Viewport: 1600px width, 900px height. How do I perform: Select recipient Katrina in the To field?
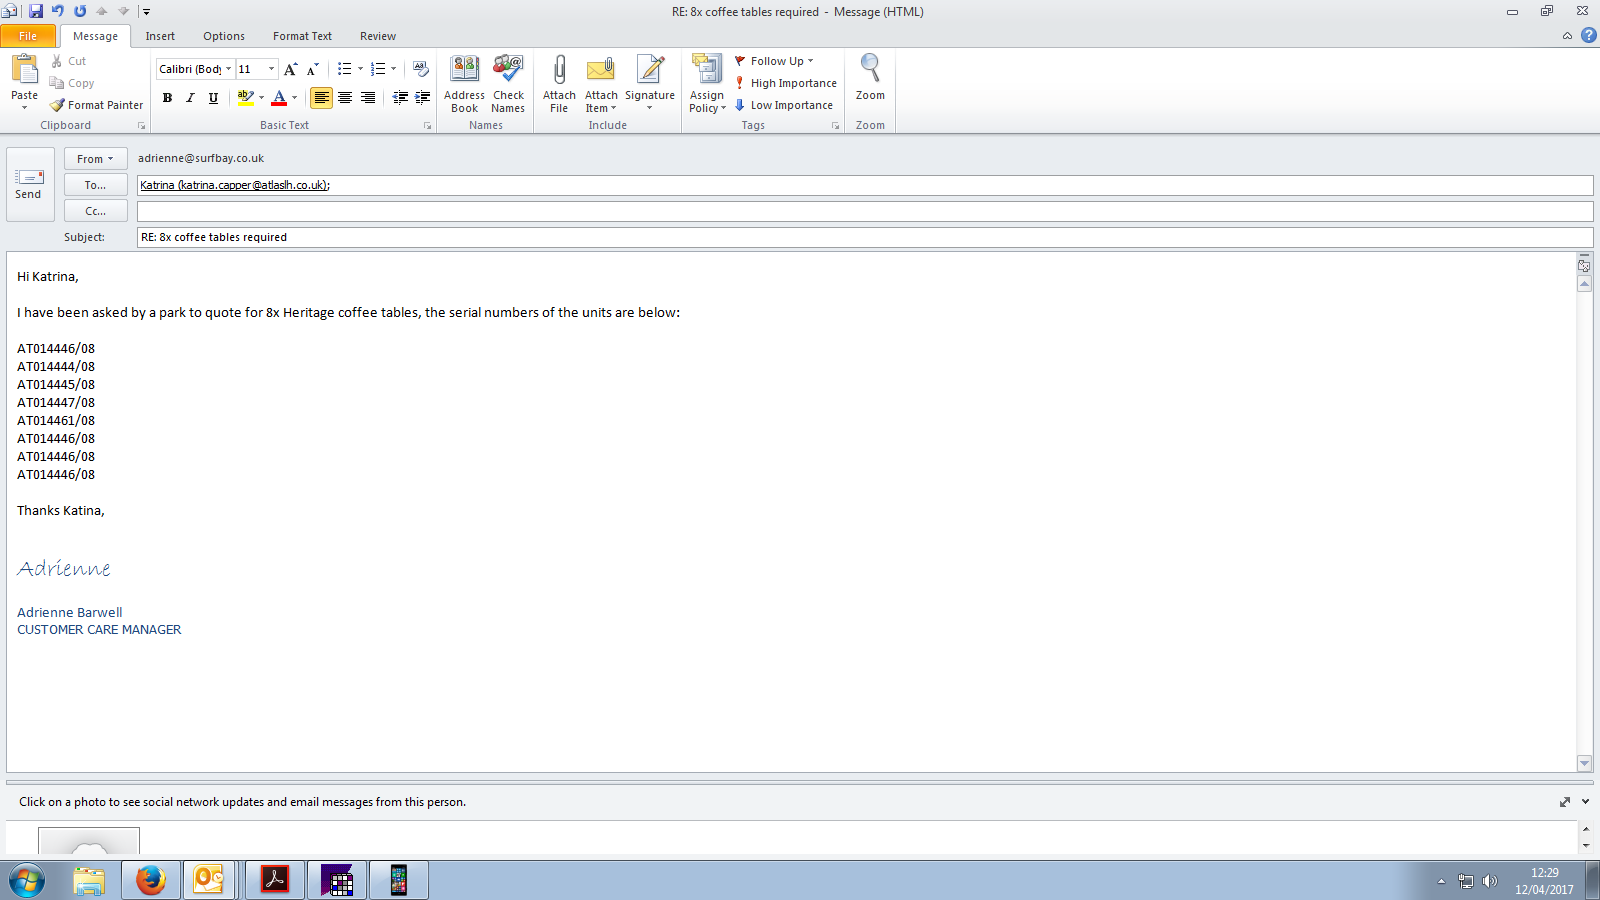[234, 185]
